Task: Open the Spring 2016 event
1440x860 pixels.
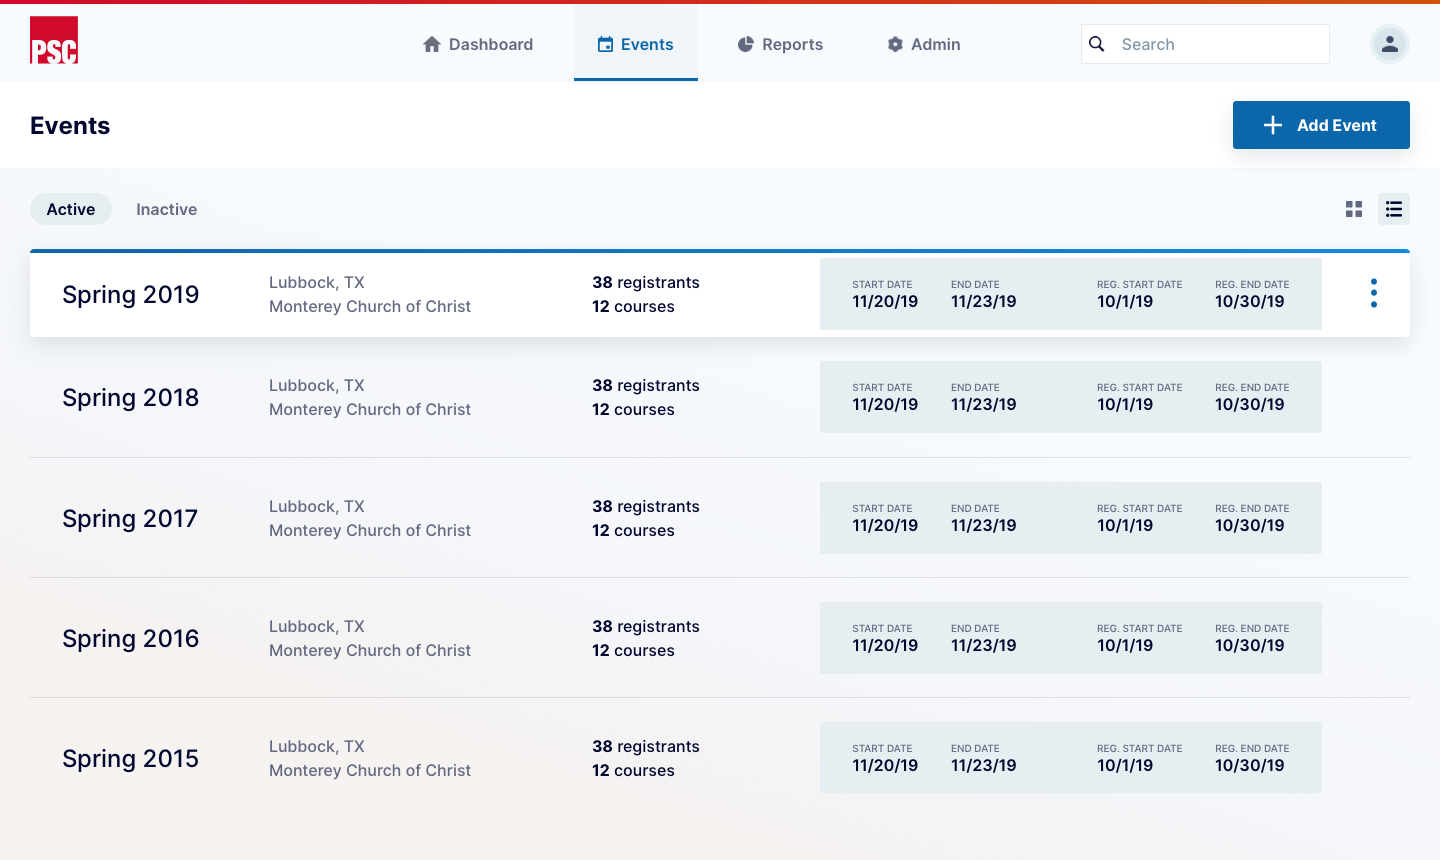Action: pos(131,638)
